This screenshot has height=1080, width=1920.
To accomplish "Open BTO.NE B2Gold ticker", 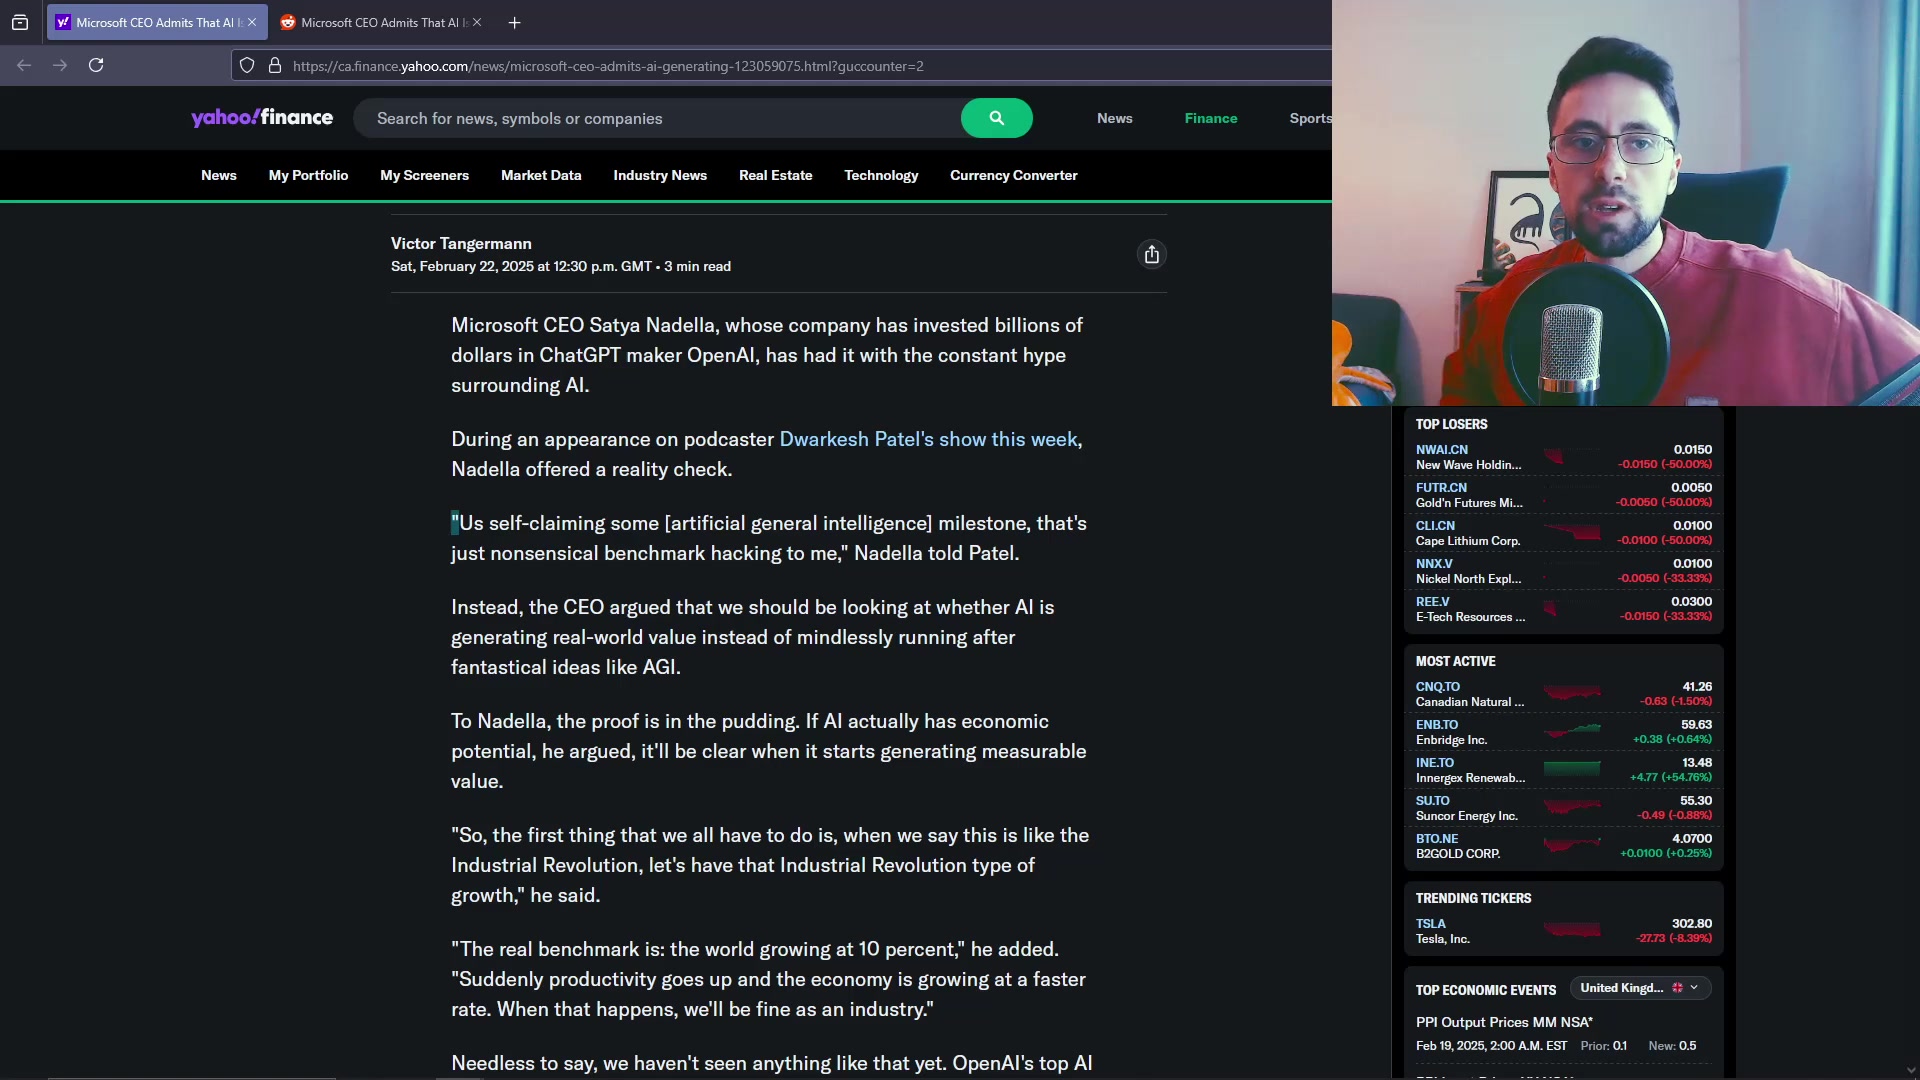I will tap(1436, 839).
